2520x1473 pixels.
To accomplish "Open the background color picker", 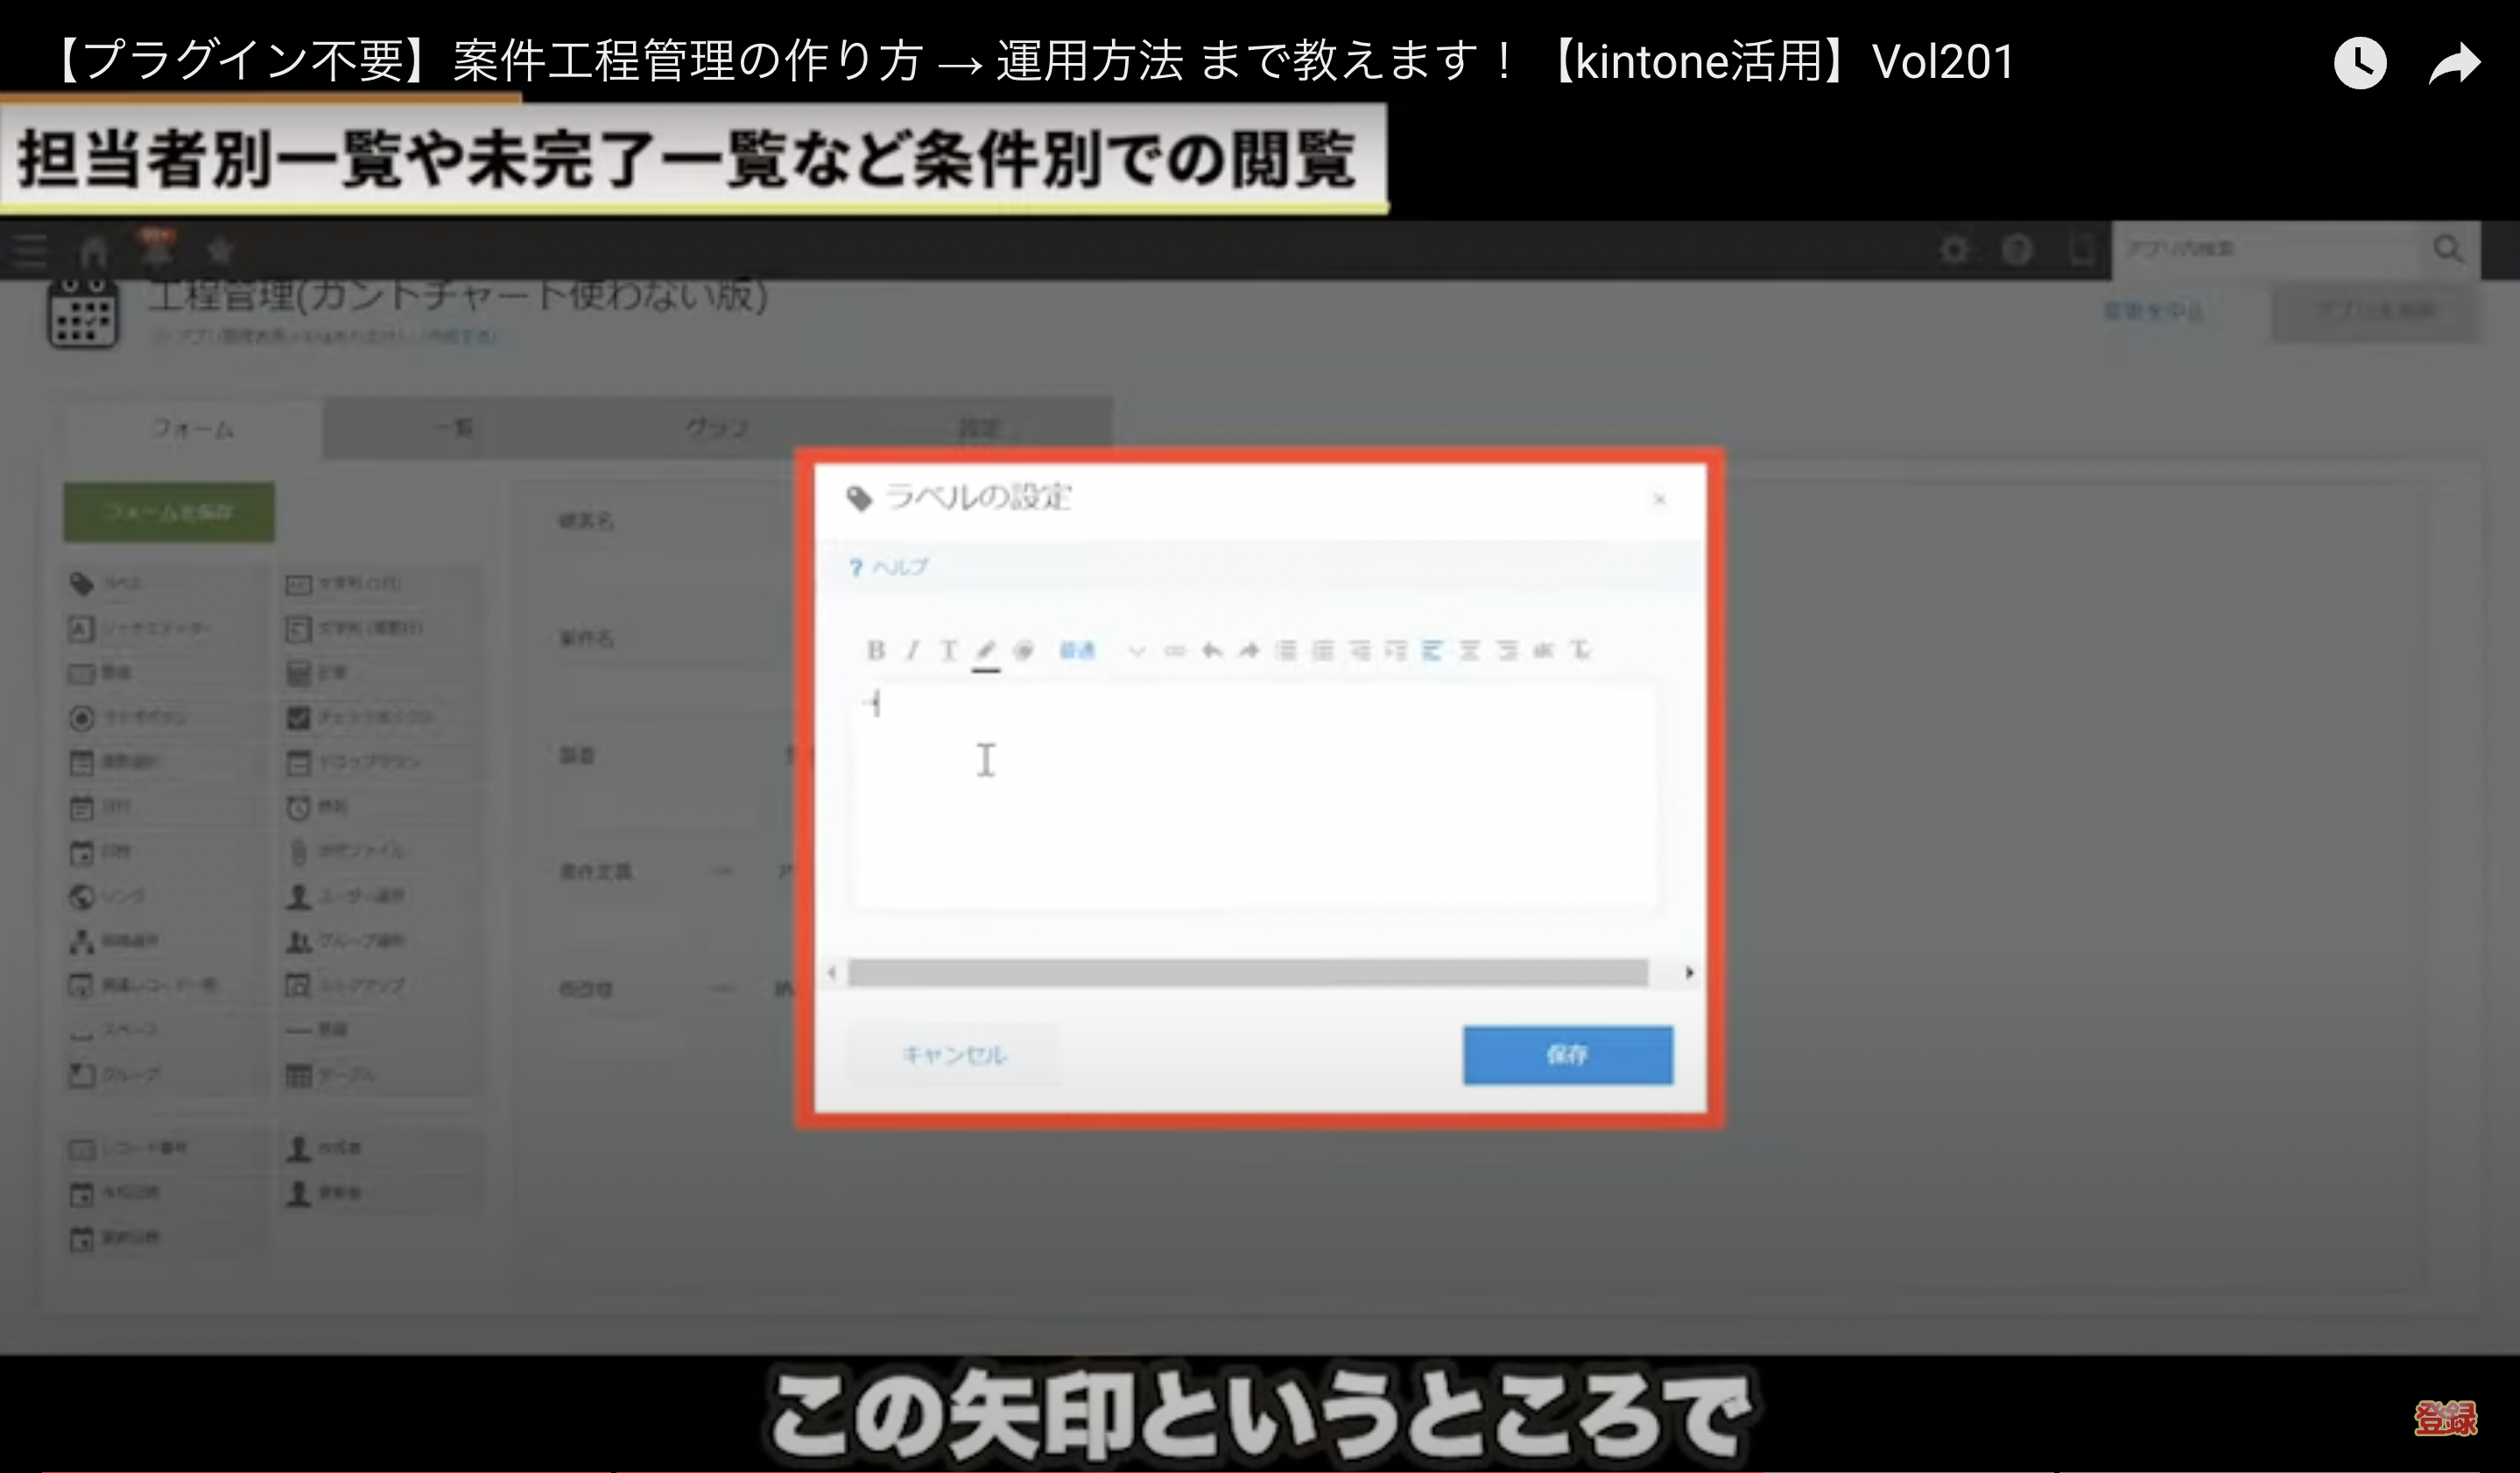I will click(x=1022, y=651).
